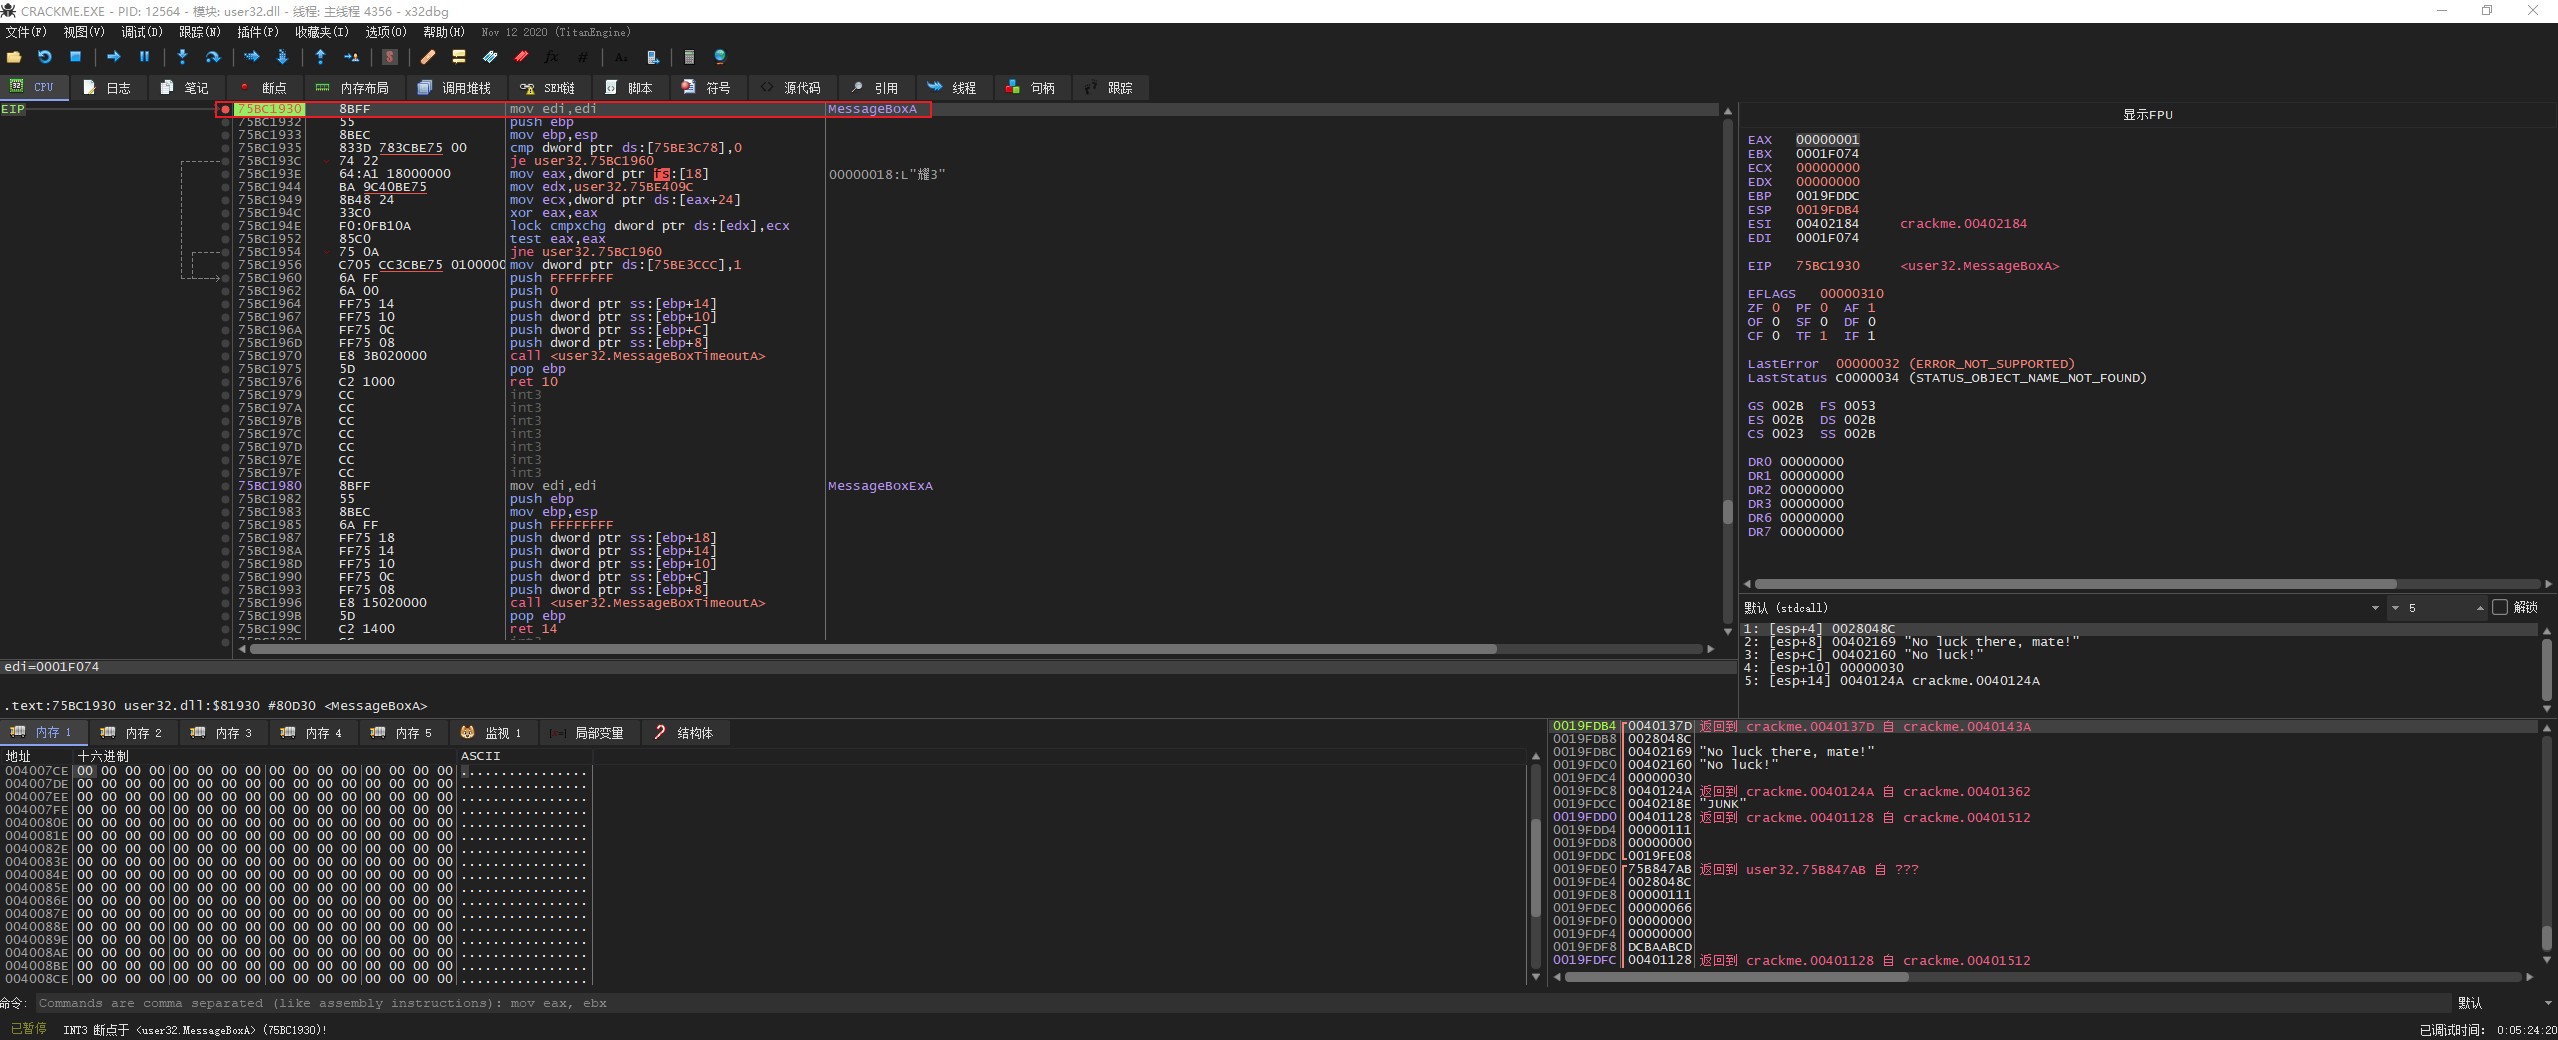The image size is (2558, 1040).
Task: Restart the debuggee with the restart icon
Action: coord(44,57)
